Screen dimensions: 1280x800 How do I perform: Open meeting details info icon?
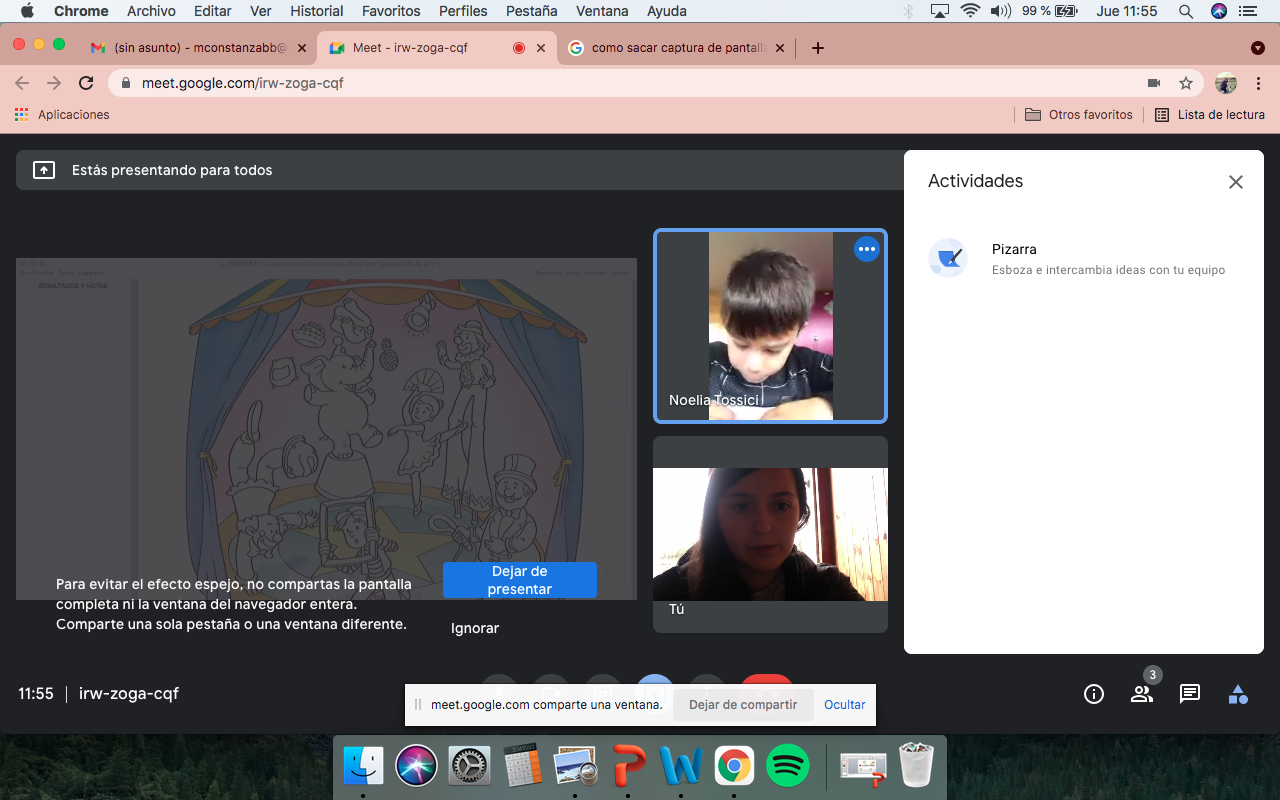click(1094, 694)
